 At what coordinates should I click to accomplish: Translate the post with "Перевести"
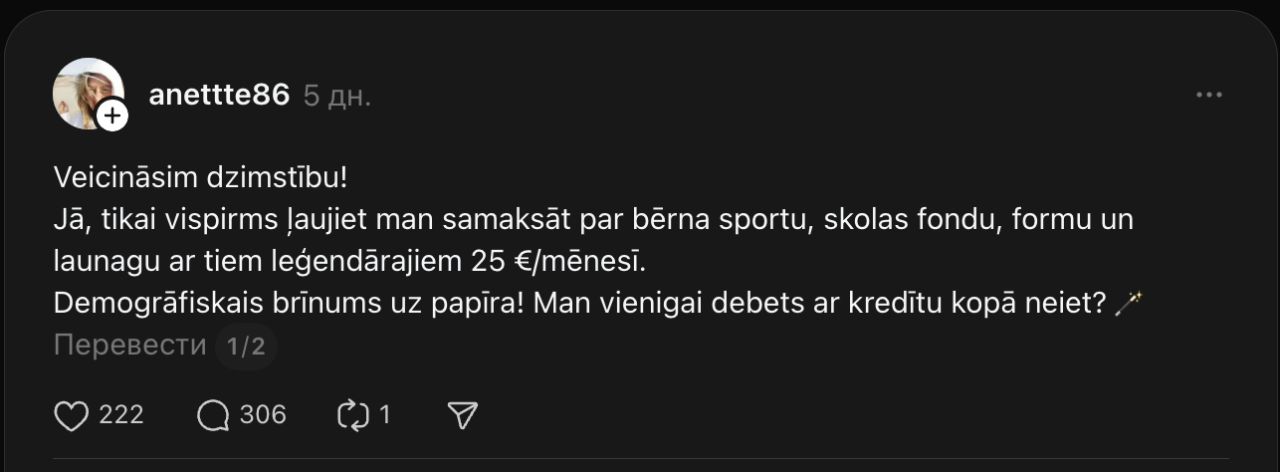pyautogui.click(x=130, y=346)
